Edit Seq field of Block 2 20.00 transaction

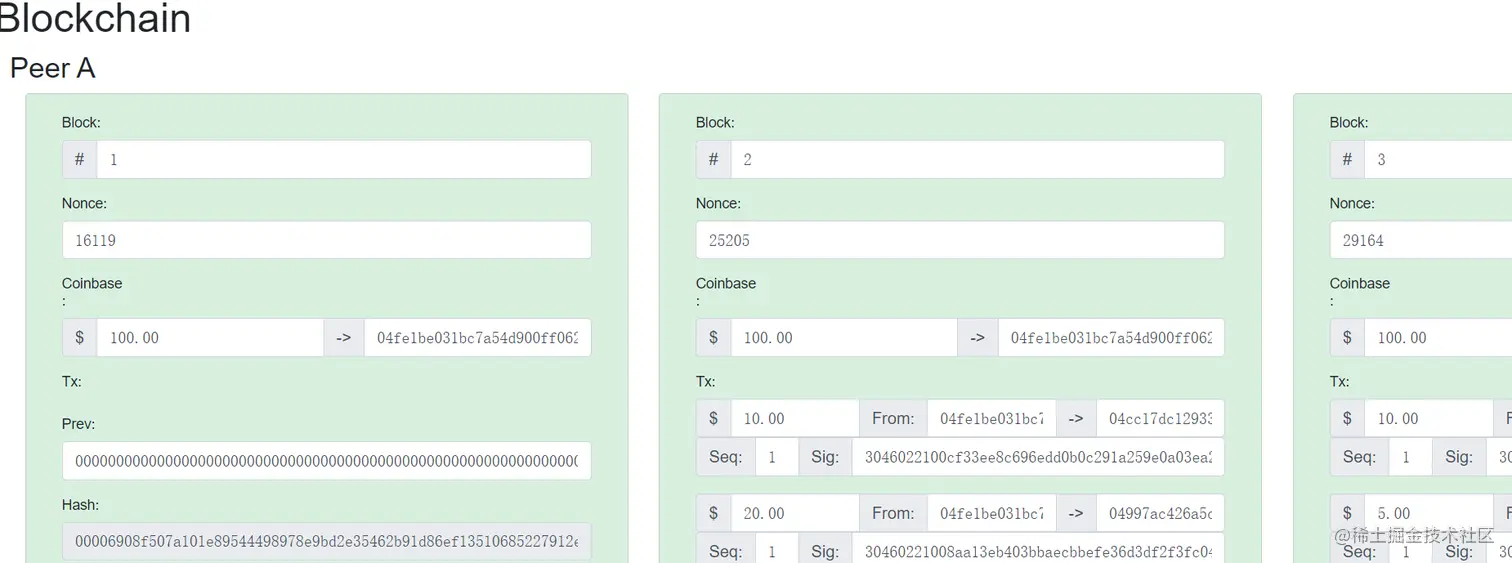pyautogui.click(x=776, y=550)
